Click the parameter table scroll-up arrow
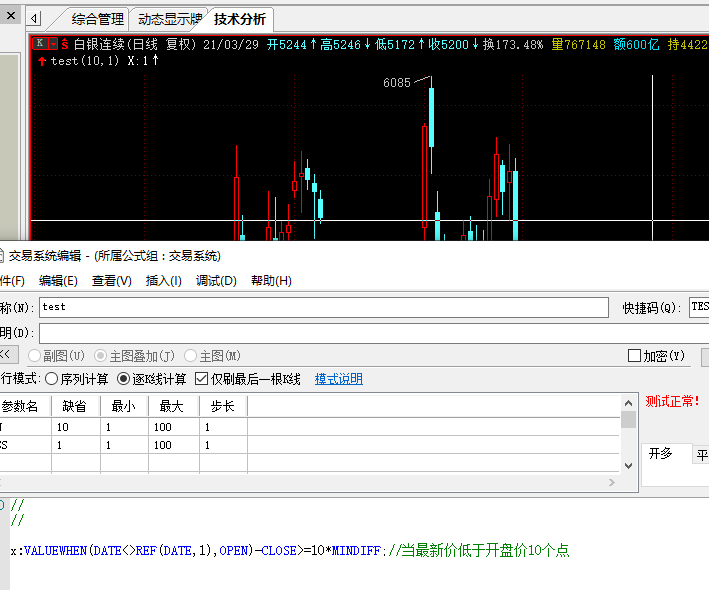Screen dimensions: 709x590 pos(628,403)
